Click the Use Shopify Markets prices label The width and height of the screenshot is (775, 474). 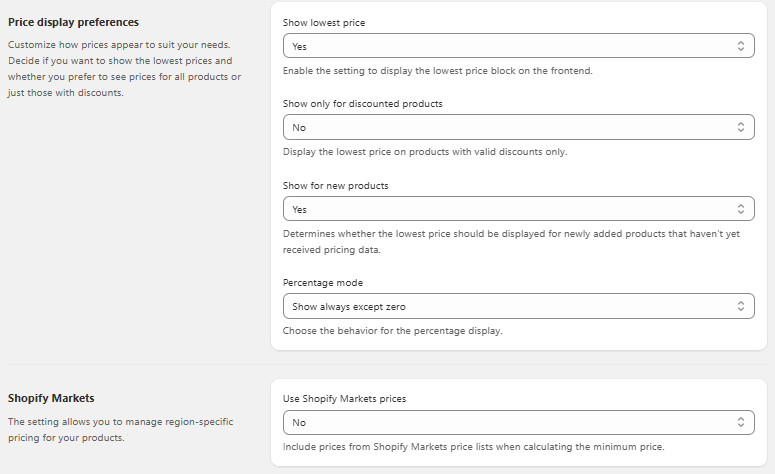click(344, 399)
